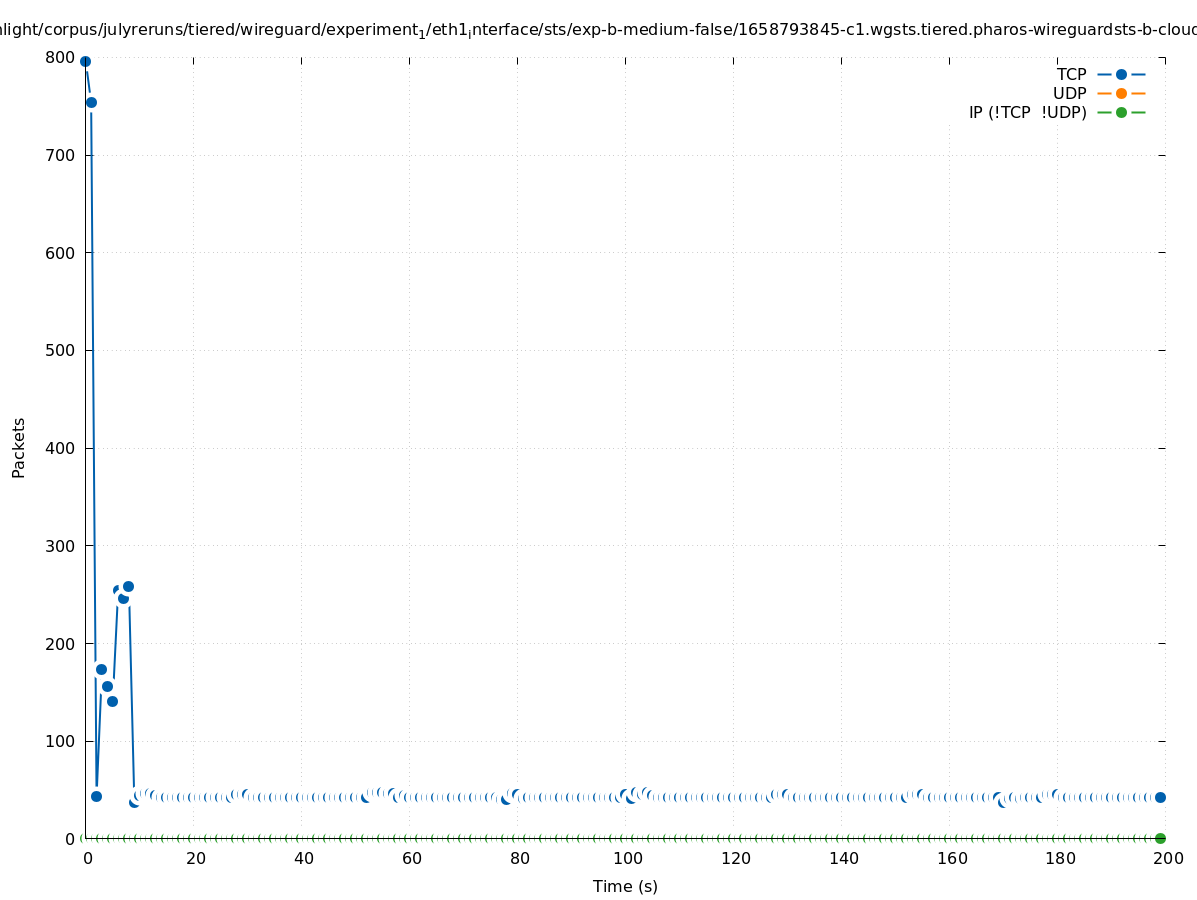Image resolution: width=1197 pixels, height=900 pixels.
Task: Select the TCP legend label text
Action: click(1071, 75)
